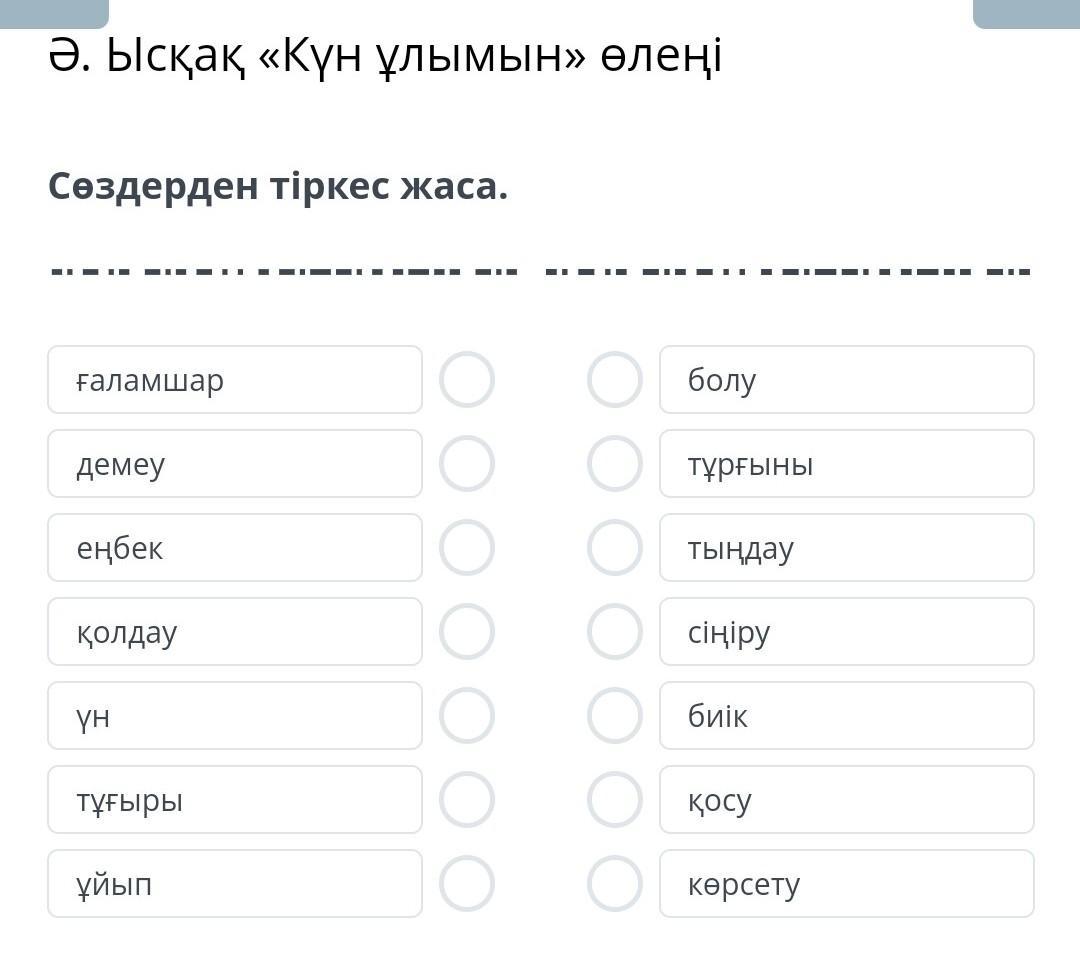Click the тұрғыны word box
Viewport: 1080px width, 968px height.
[846, 464]
